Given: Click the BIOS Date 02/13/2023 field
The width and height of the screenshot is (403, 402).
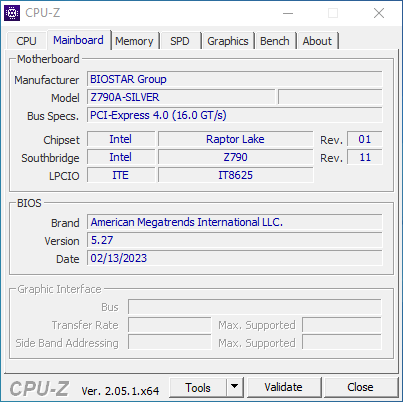Looking at the screenshot, I should [x=235, y=258].
